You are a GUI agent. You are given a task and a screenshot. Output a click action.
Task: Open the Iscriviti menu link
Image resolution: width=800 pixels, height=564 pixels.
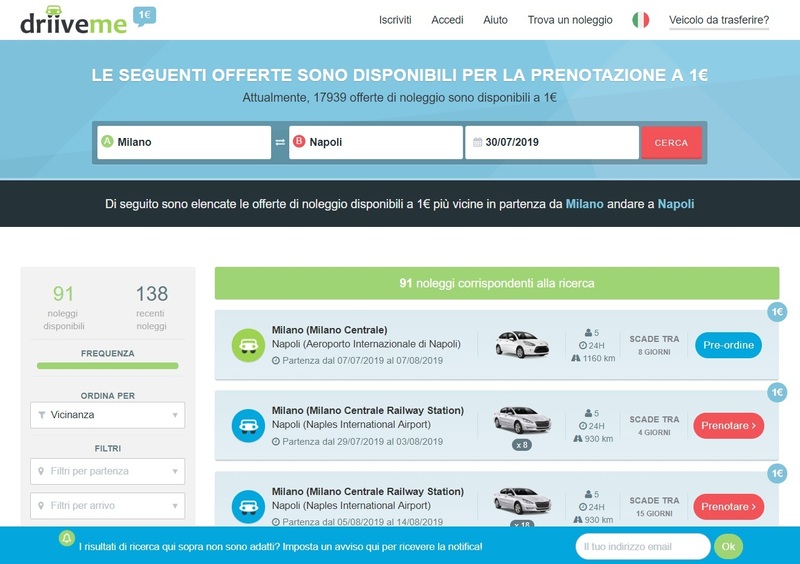pyautogui.click(x=395, y=20)
